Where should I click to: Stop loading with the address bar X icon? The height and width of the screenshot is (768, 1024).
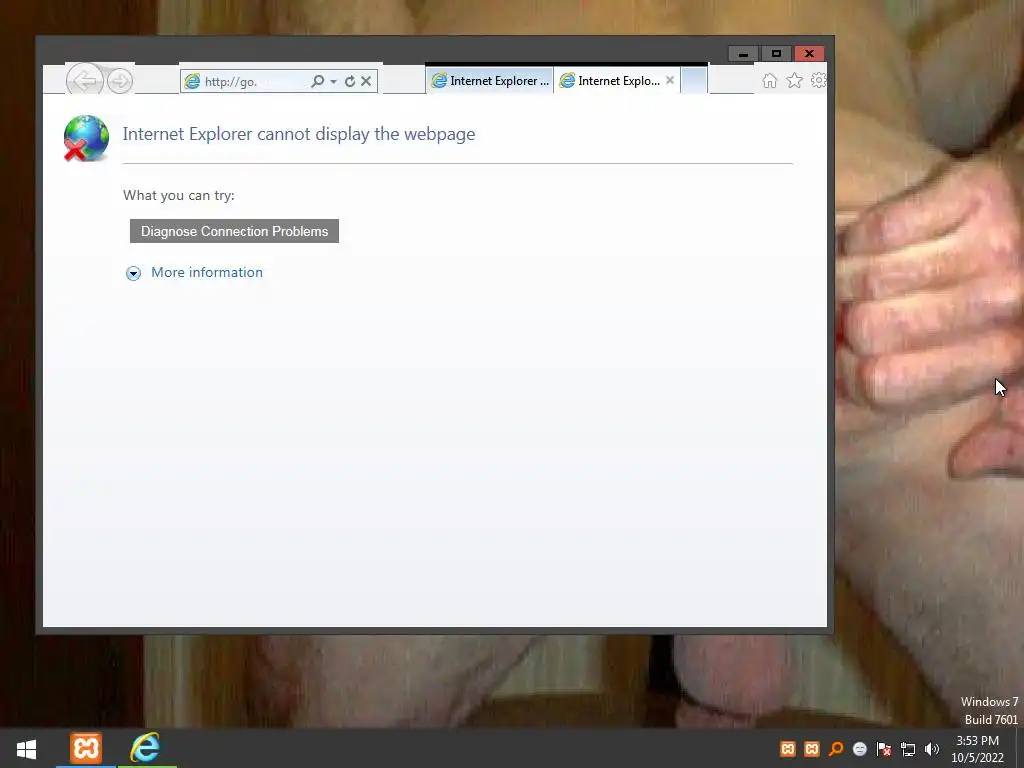tap(366, 81)
